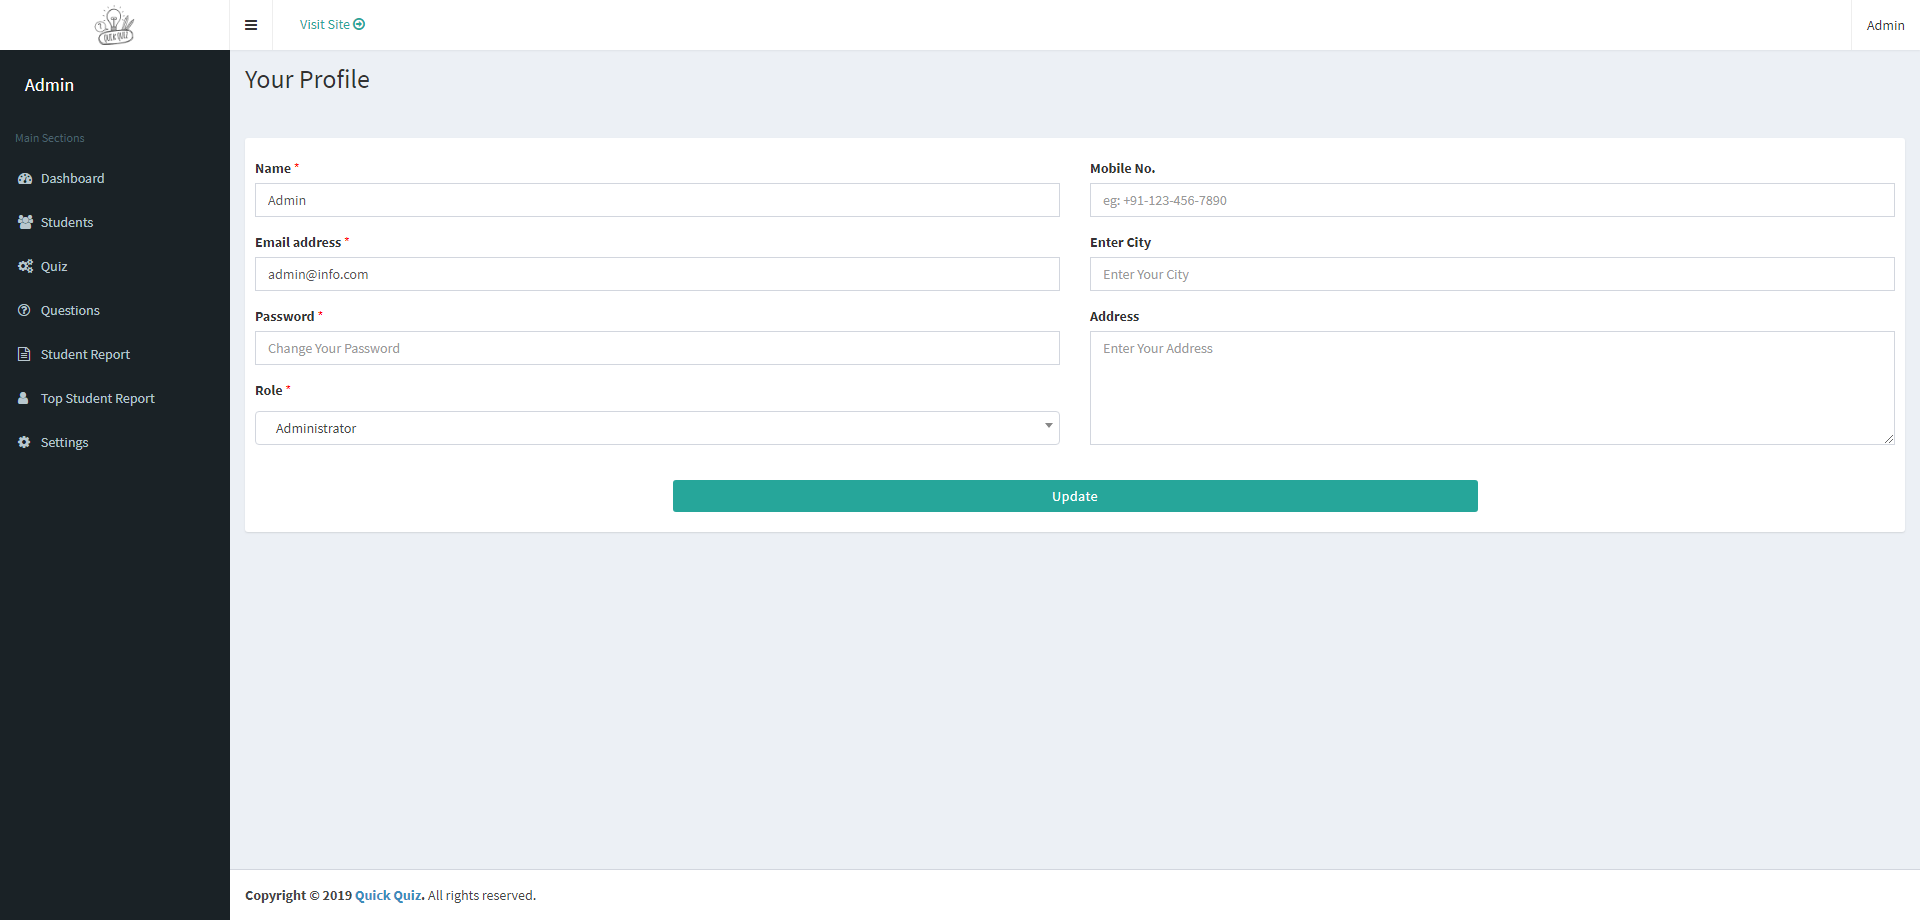Click the Update button

pyautogui.click(x=1075, y=495)
